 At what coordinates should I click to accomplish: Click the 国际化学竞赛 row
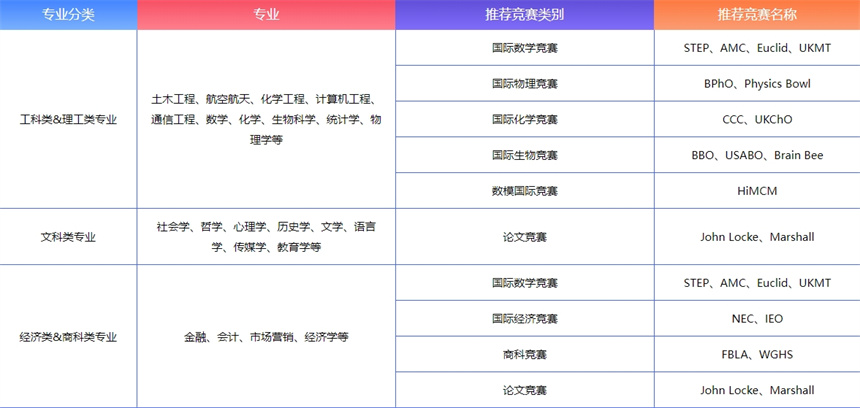point(524,119)
